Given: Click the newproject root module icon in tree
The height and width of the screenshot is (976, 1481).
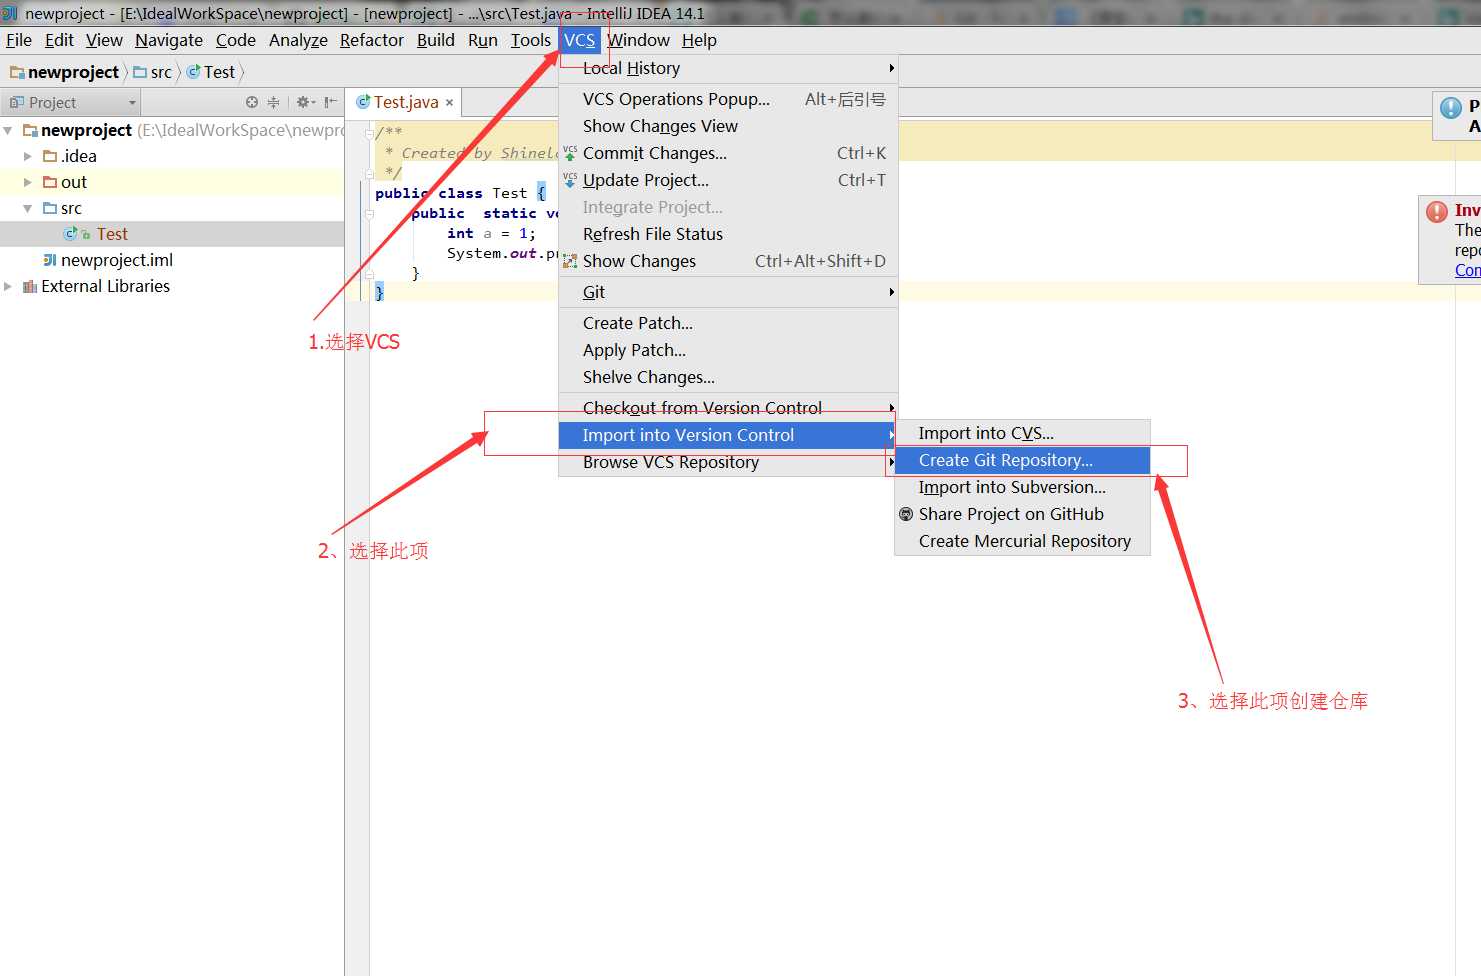Looking at the screenshot, I should (30, 130).
